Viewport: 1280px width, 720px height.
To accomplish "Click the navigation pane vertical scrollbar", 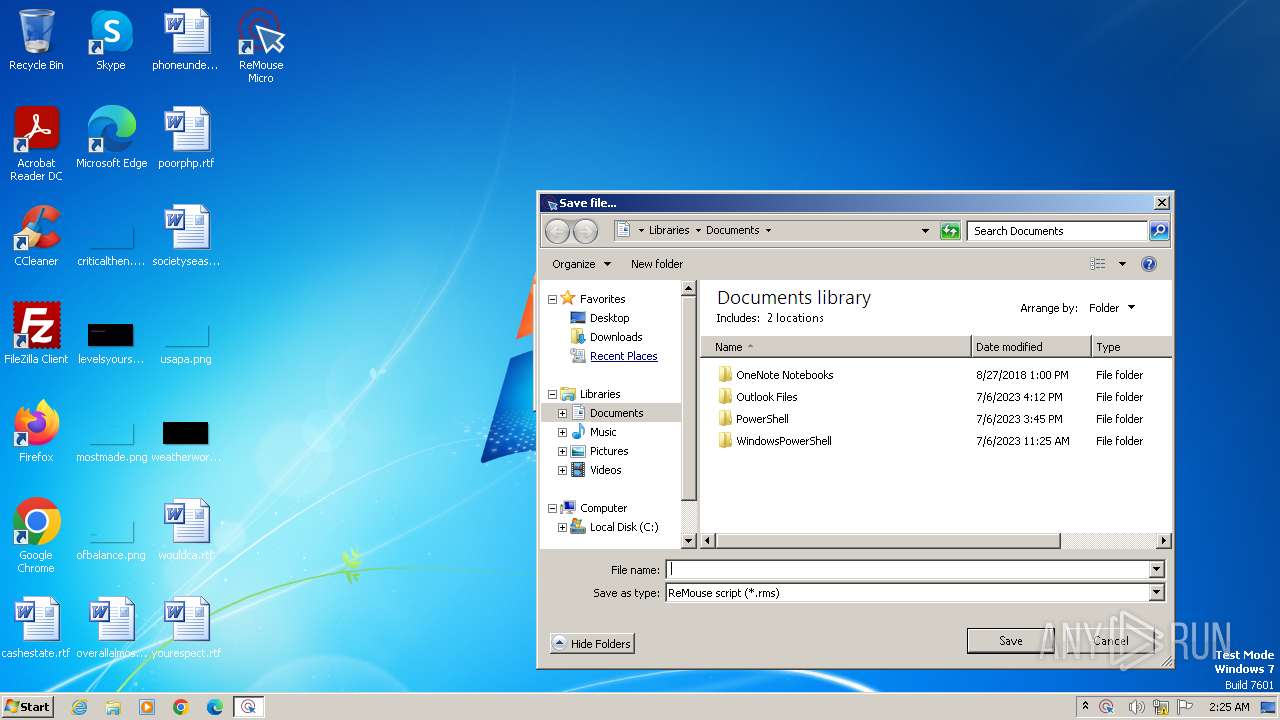I will [688, 400].
